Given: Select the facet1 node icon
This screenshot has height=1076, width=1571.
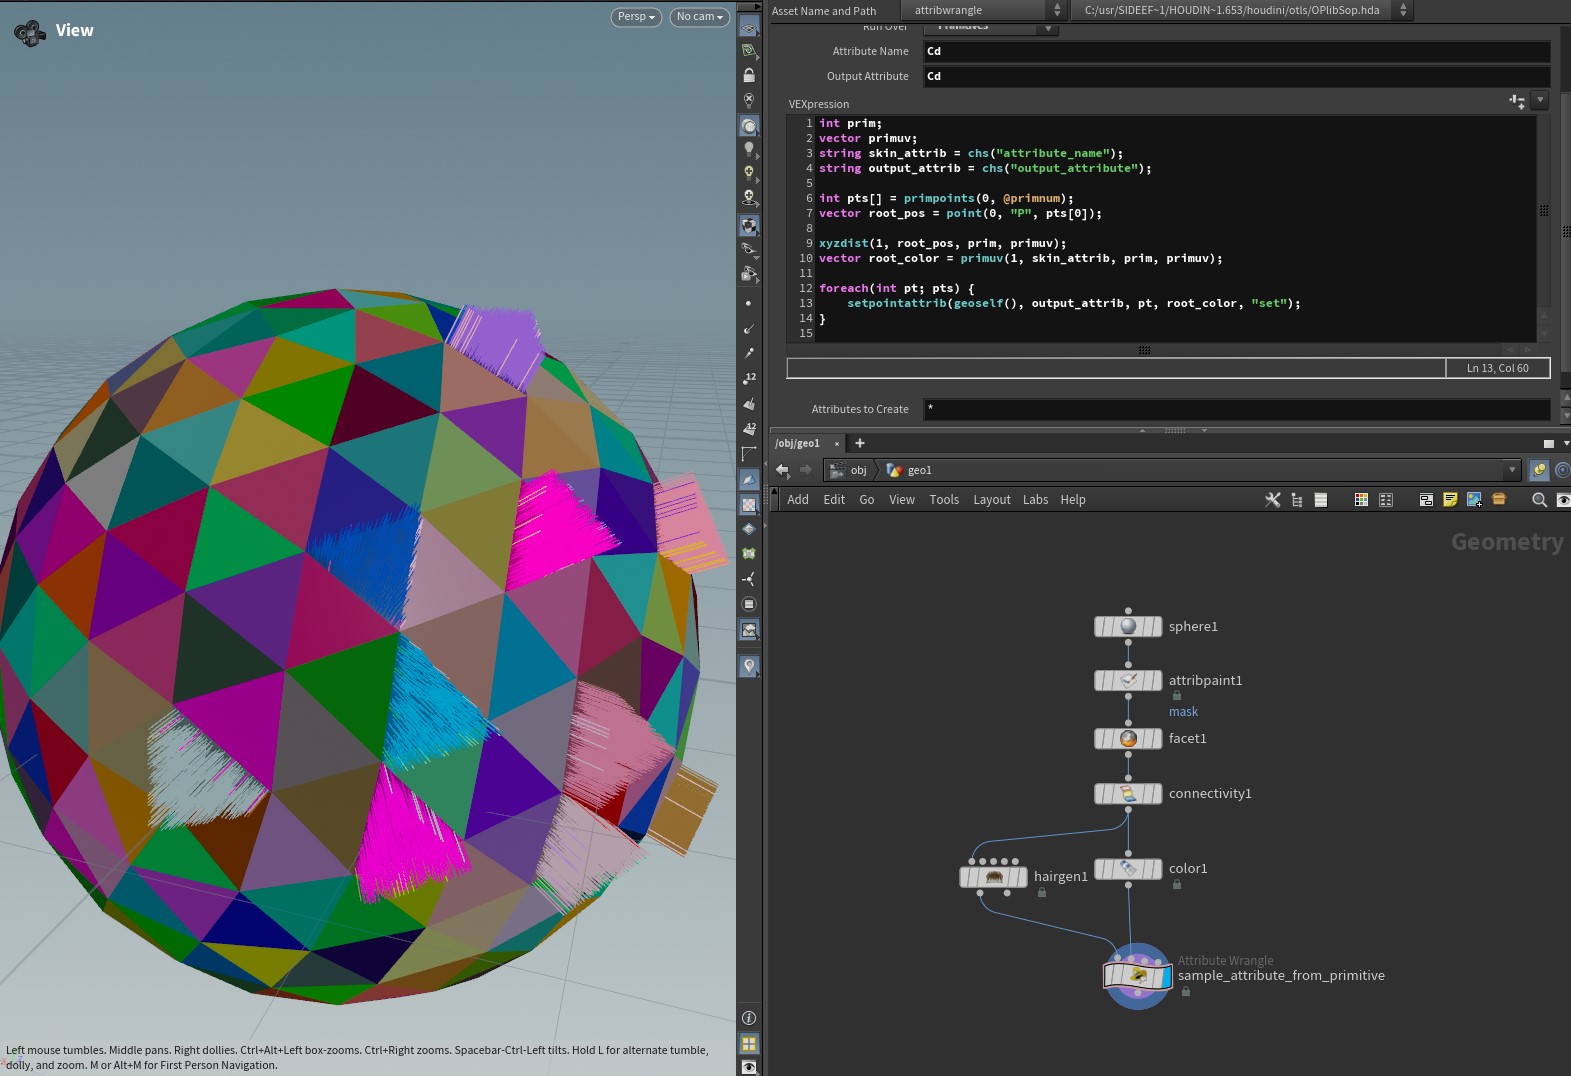Looking at the screenshot, I should (1128, 738).
